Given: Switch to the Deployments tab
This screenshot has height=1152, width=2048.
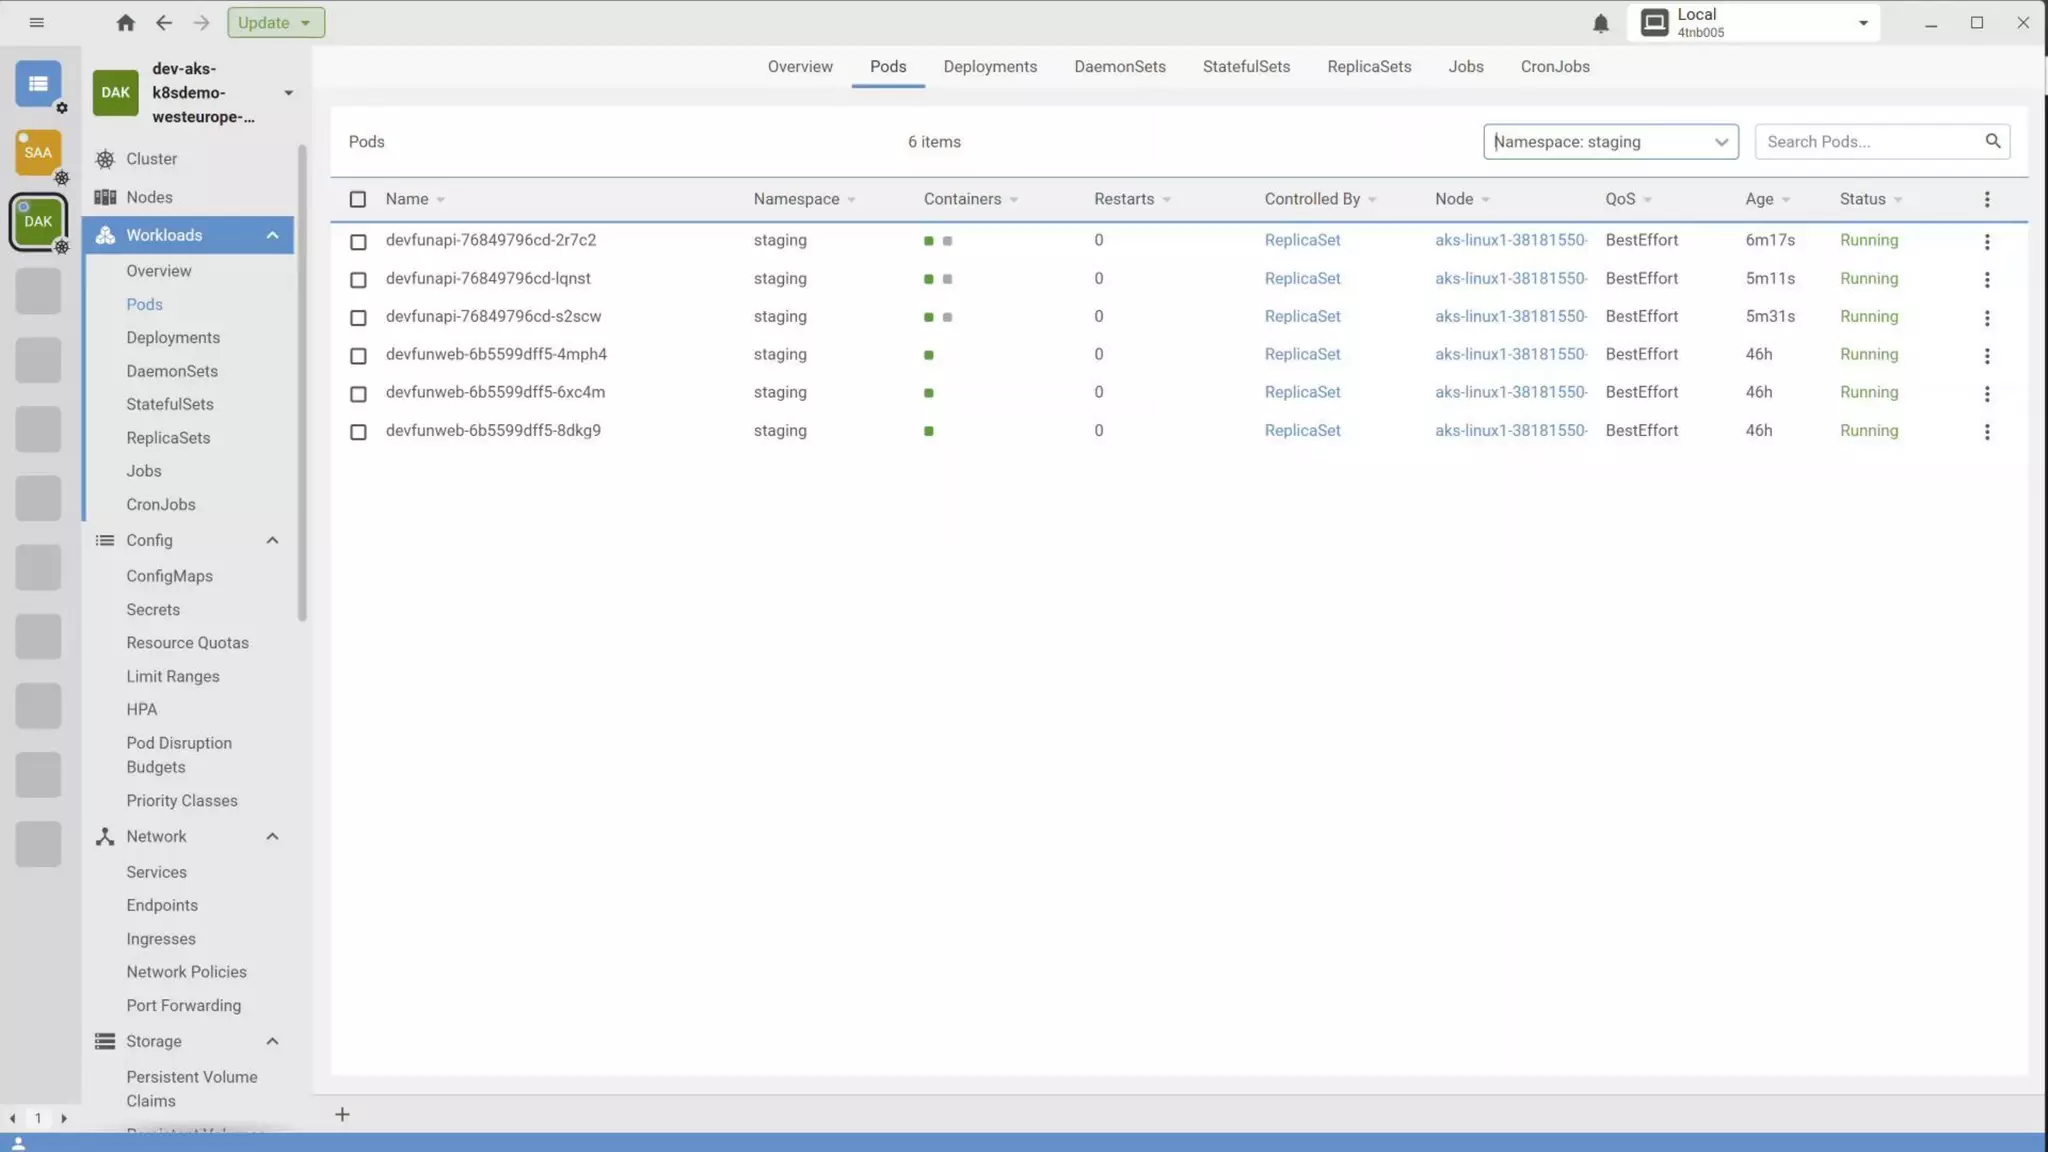Looking at the screenshot, I should (989, 66).
